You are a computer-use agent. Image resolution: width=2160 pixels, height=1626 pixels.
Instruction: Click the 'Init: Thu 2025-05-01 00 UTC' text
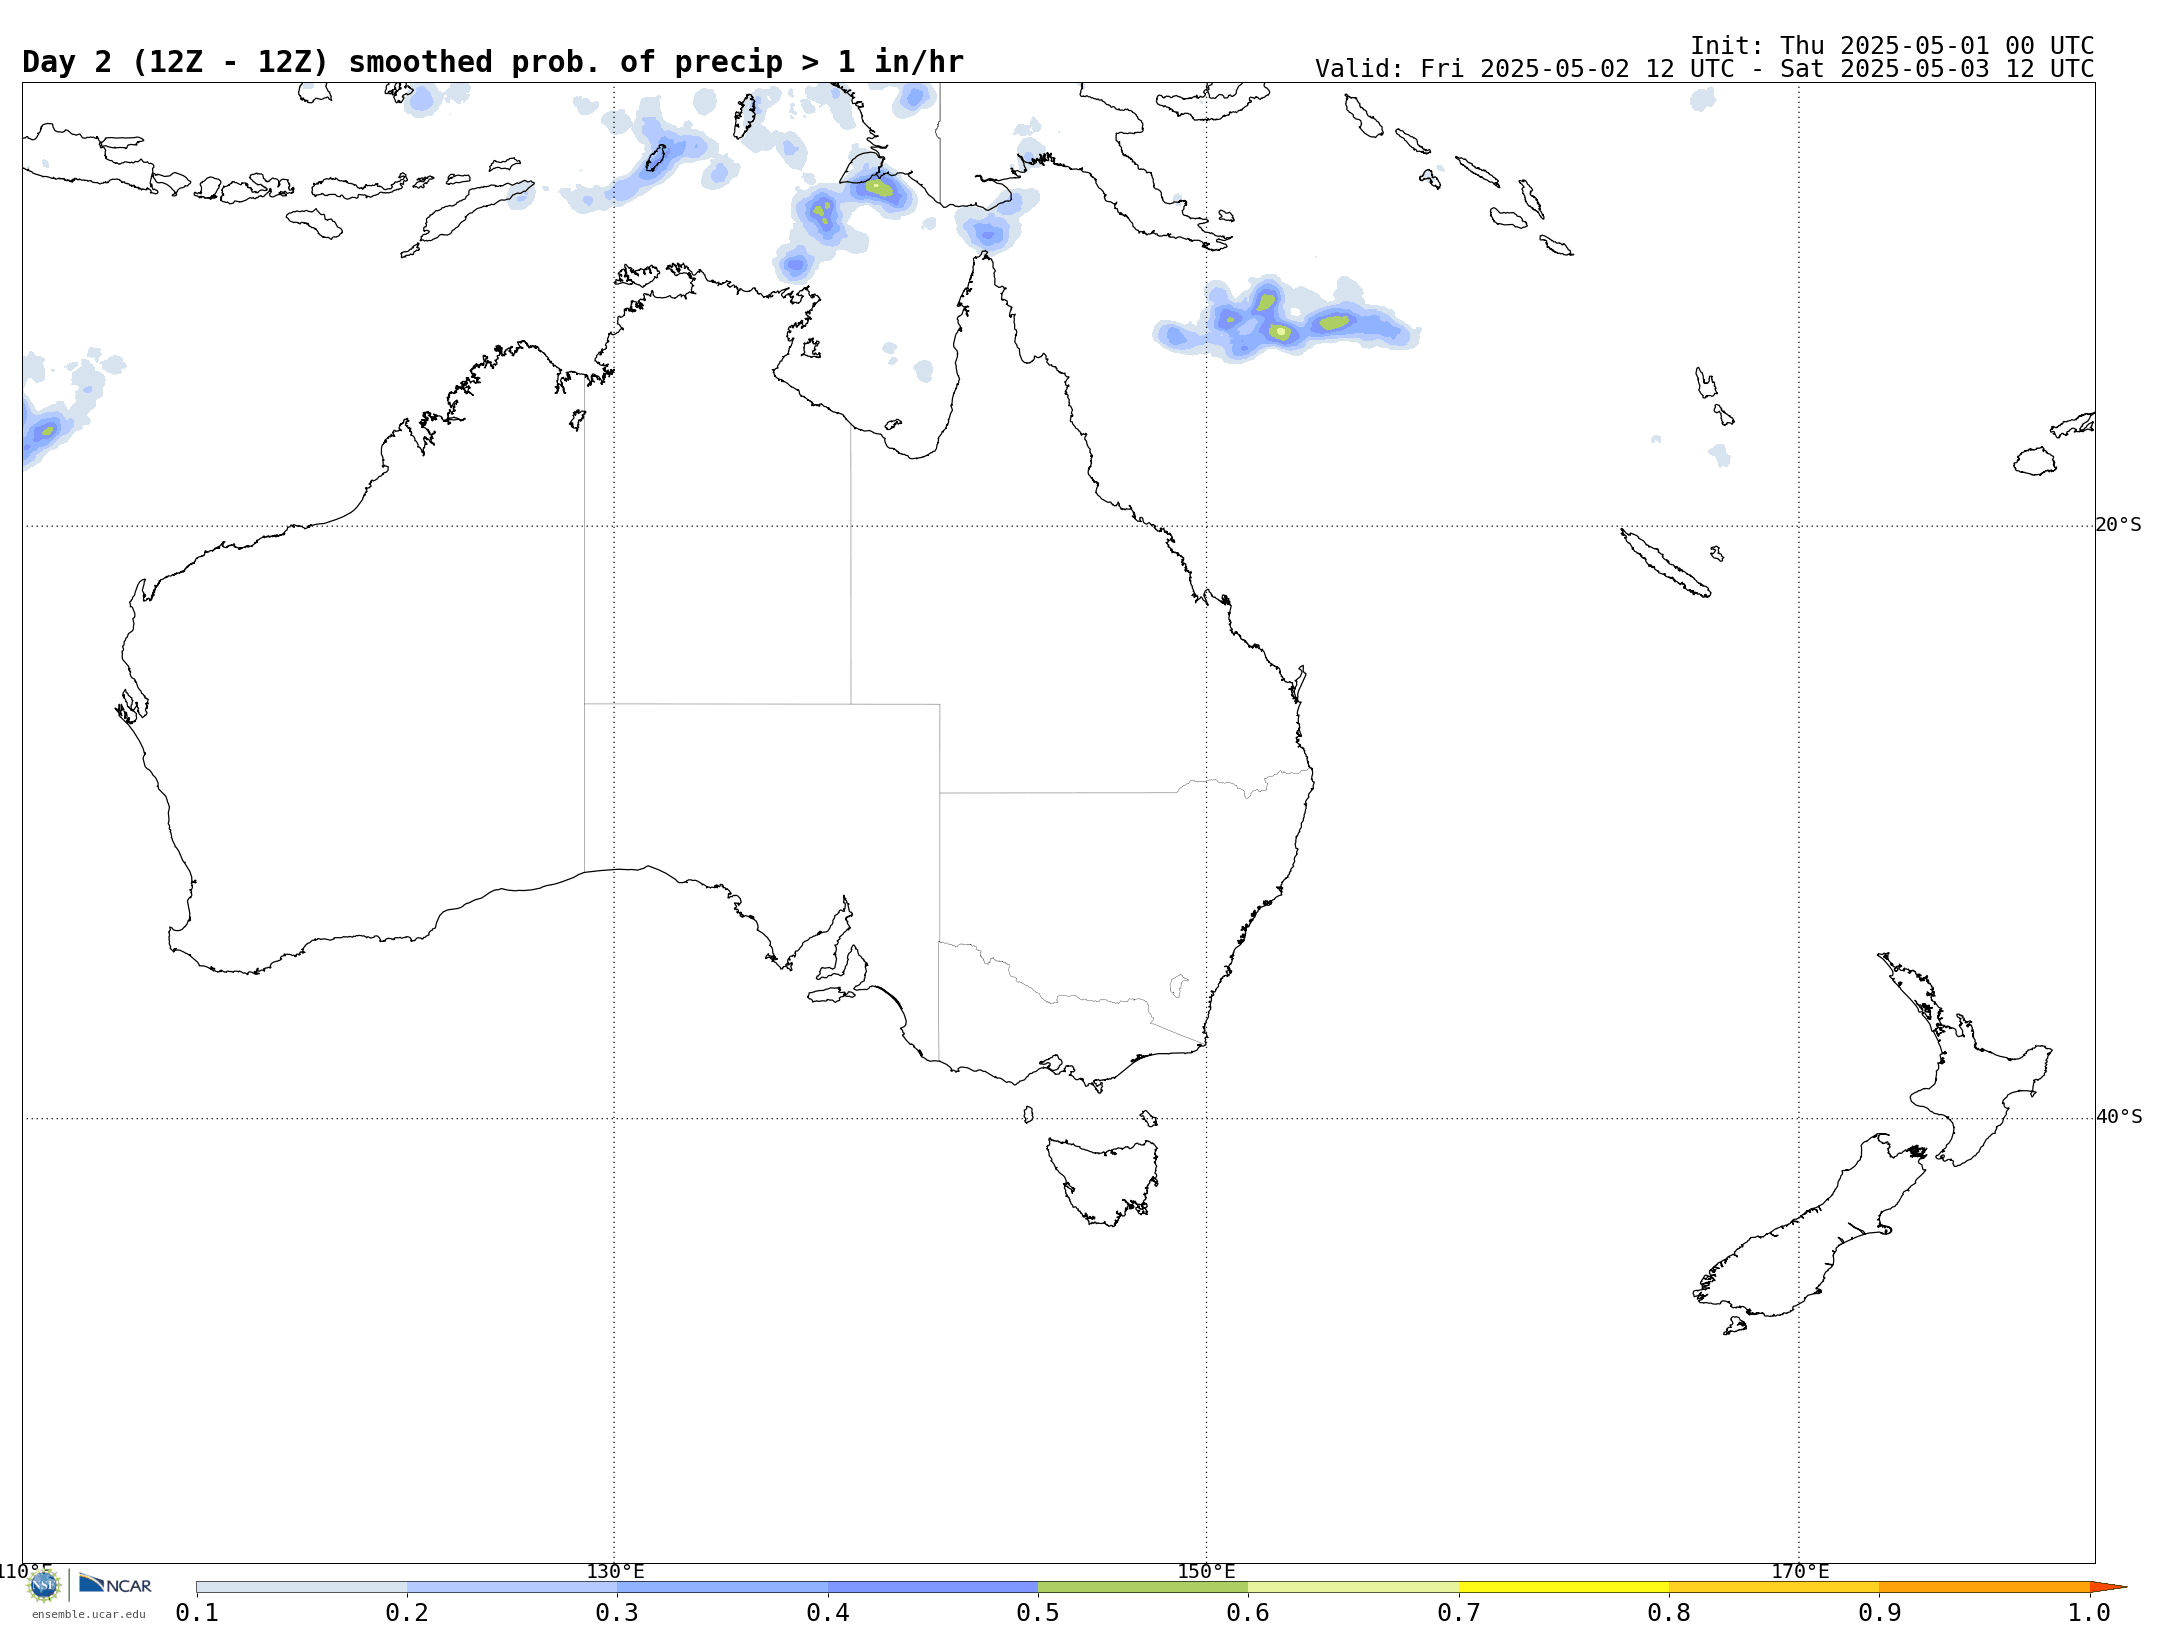click(x=1892, y=46)
